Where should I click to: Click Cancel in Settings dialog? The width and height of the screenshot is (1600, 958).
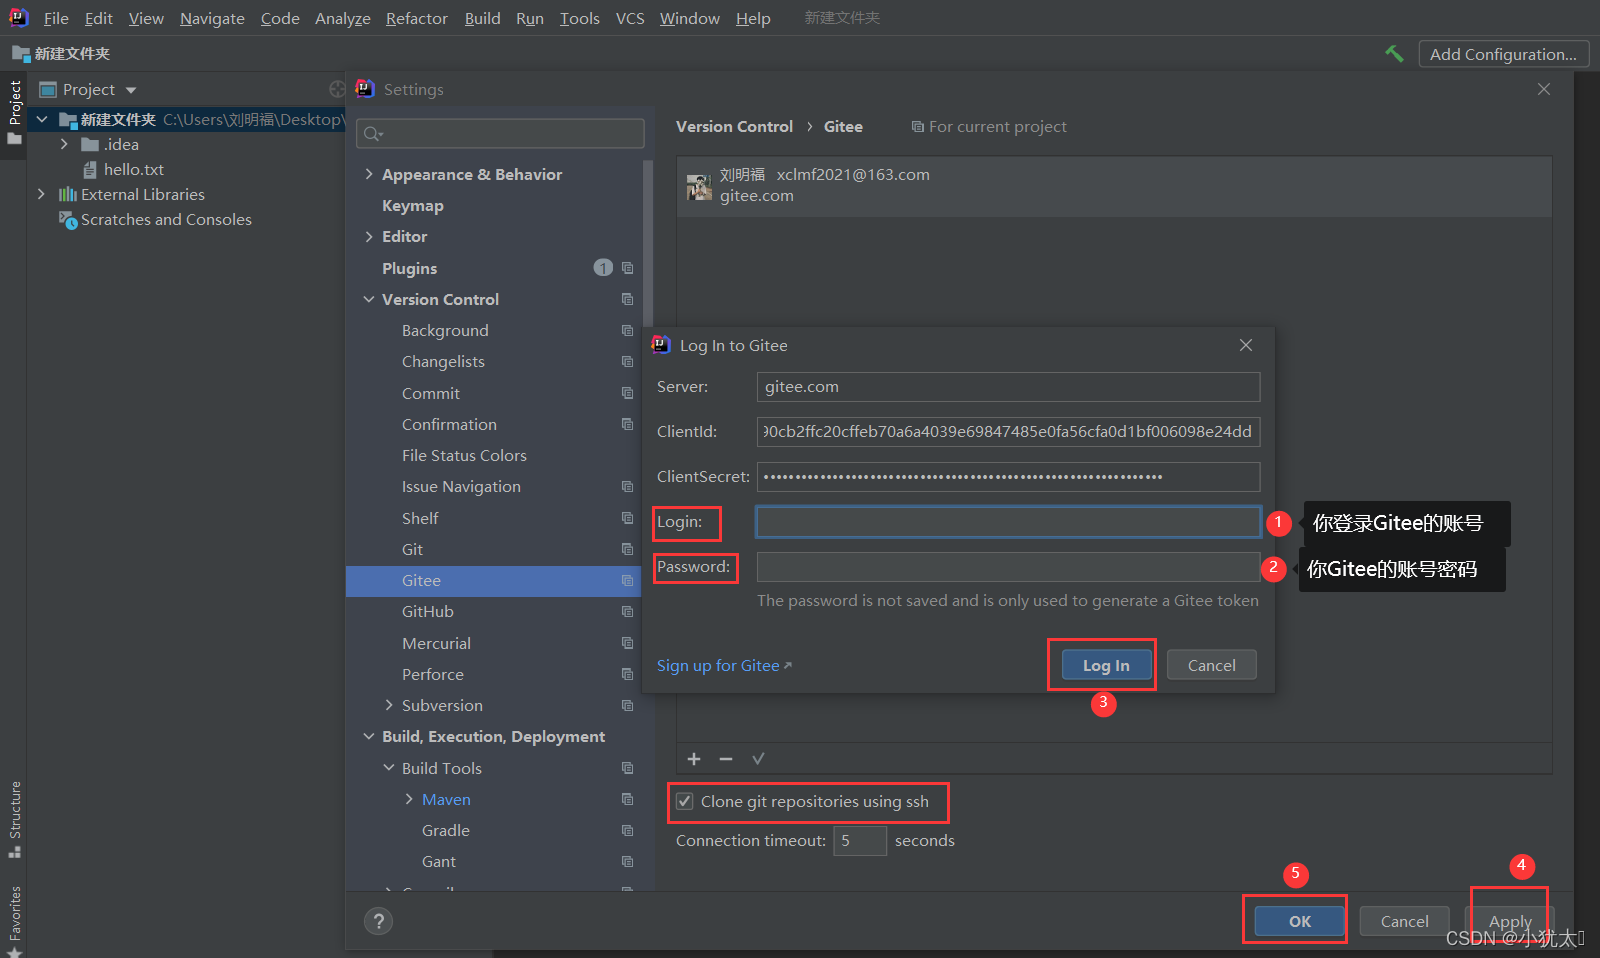tap(1404, 921)
